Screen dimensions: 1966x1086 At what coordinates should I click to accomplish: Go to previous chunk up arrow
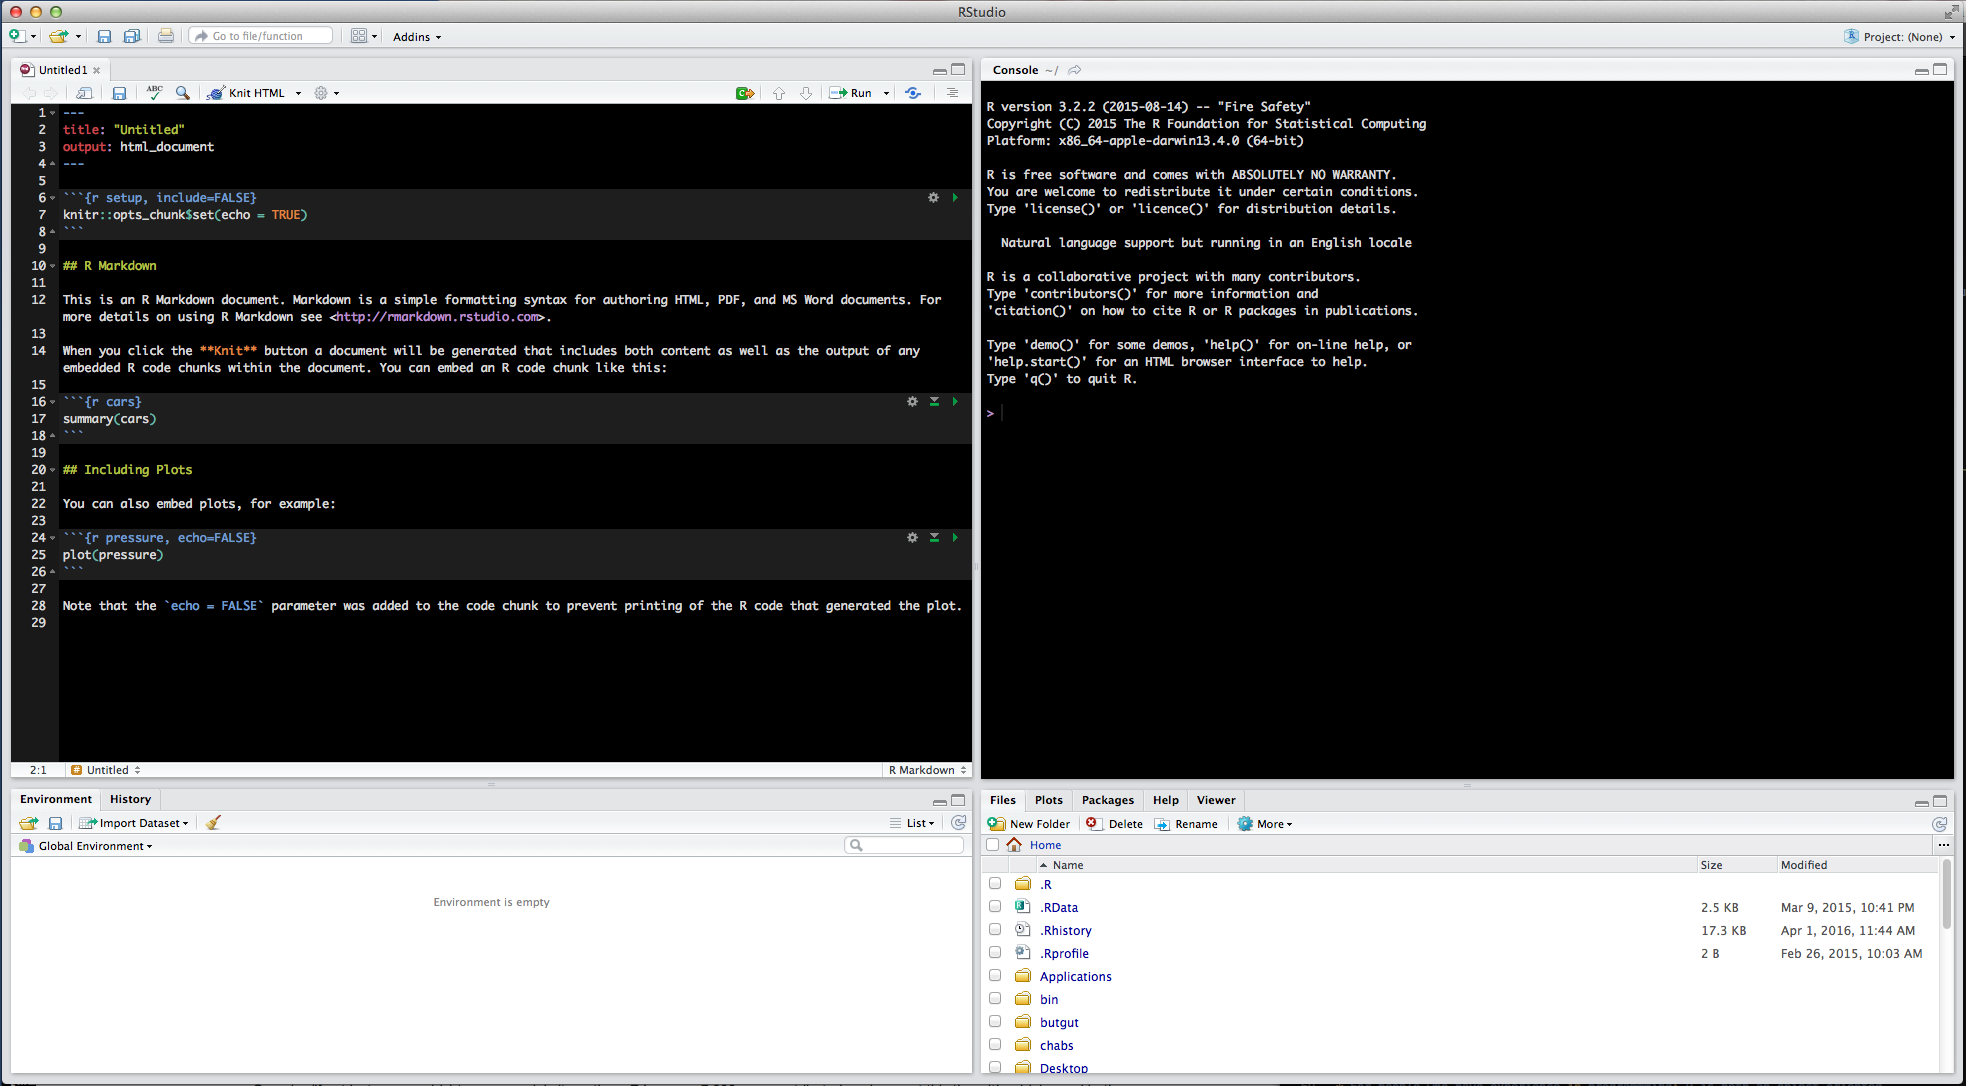tap(779, 93)
